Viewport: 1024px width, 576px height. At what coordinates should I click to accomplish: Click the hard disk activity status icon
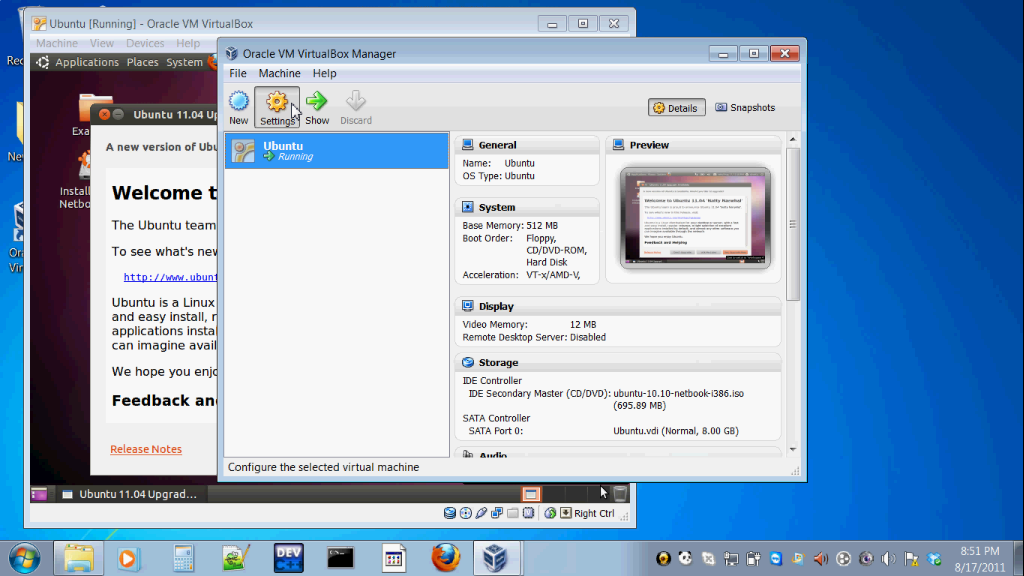(x=450, y=513)
